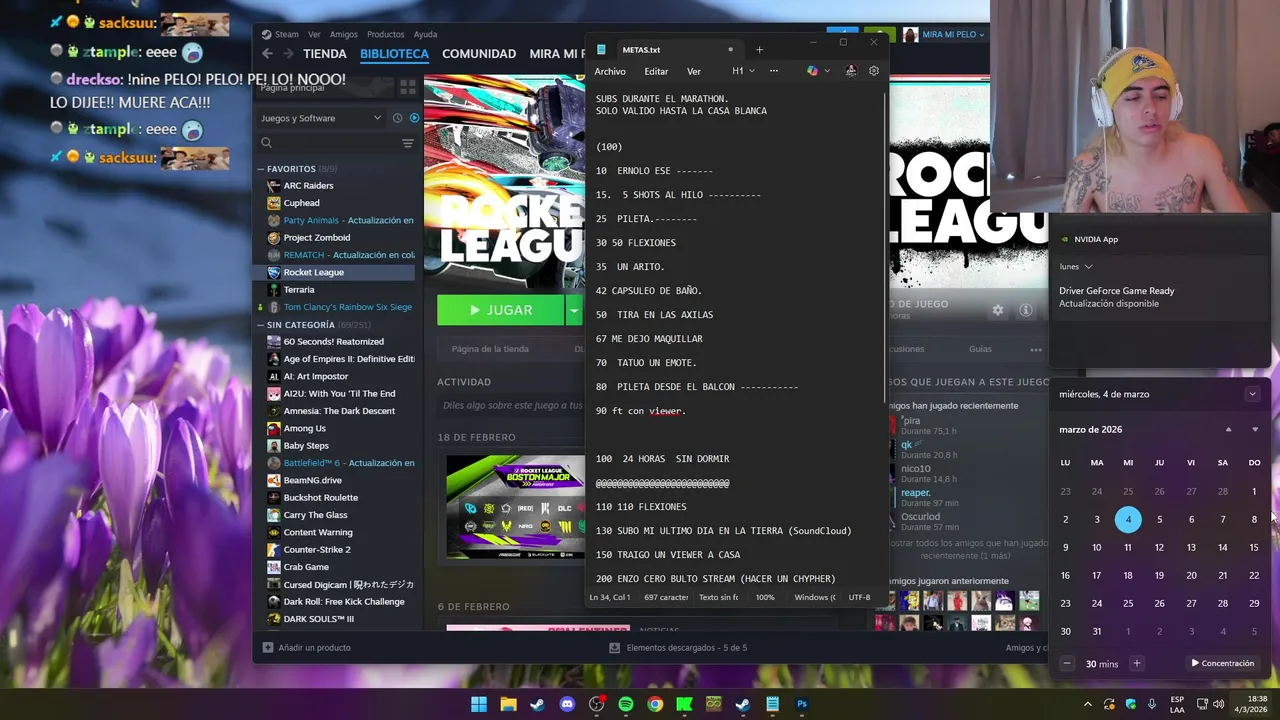Select Cuphead in Steam favorites
This screenshot has width=1280, height=720.
click(x=301, y=203)
